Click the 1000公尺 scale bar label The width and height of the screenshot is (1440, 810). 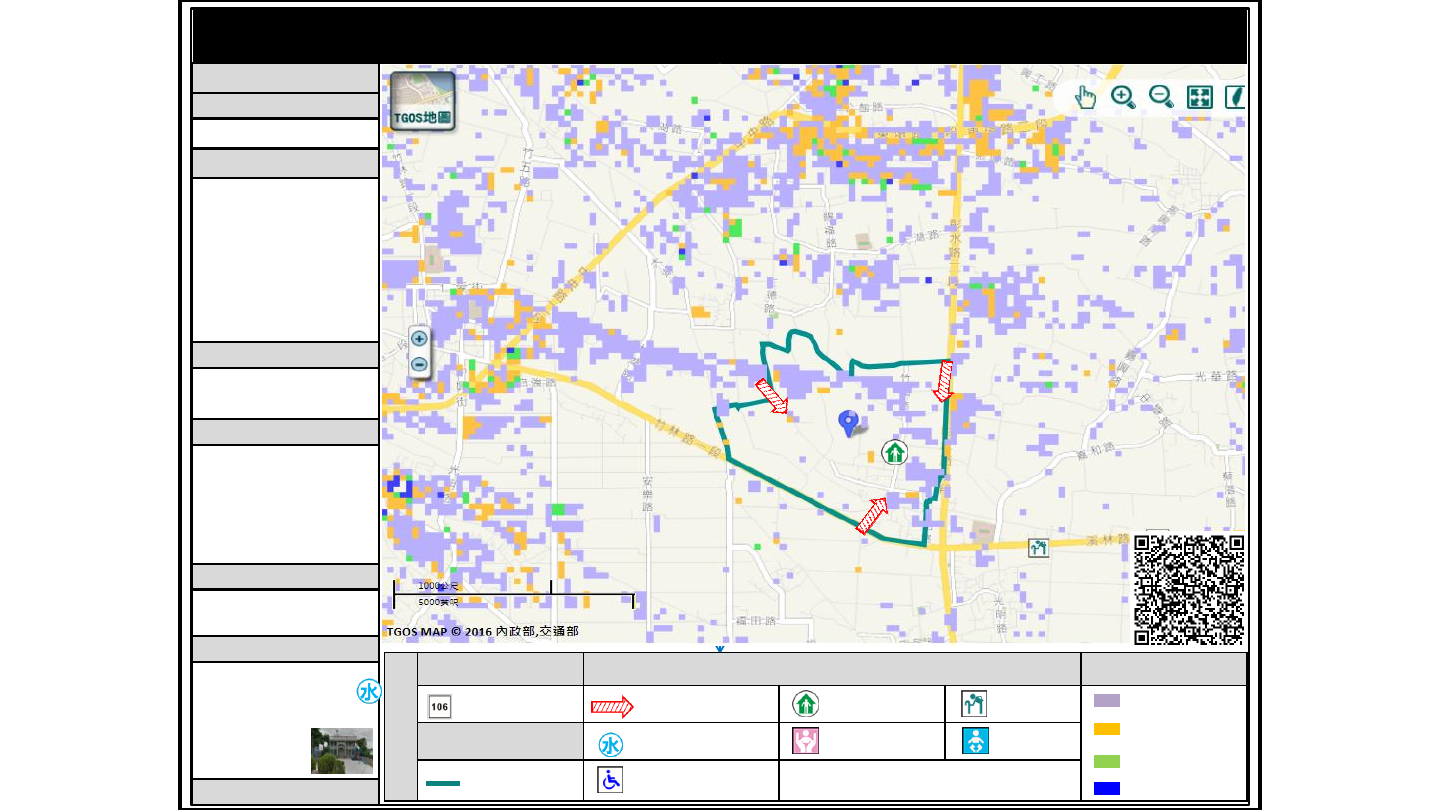tap(438, 586)
